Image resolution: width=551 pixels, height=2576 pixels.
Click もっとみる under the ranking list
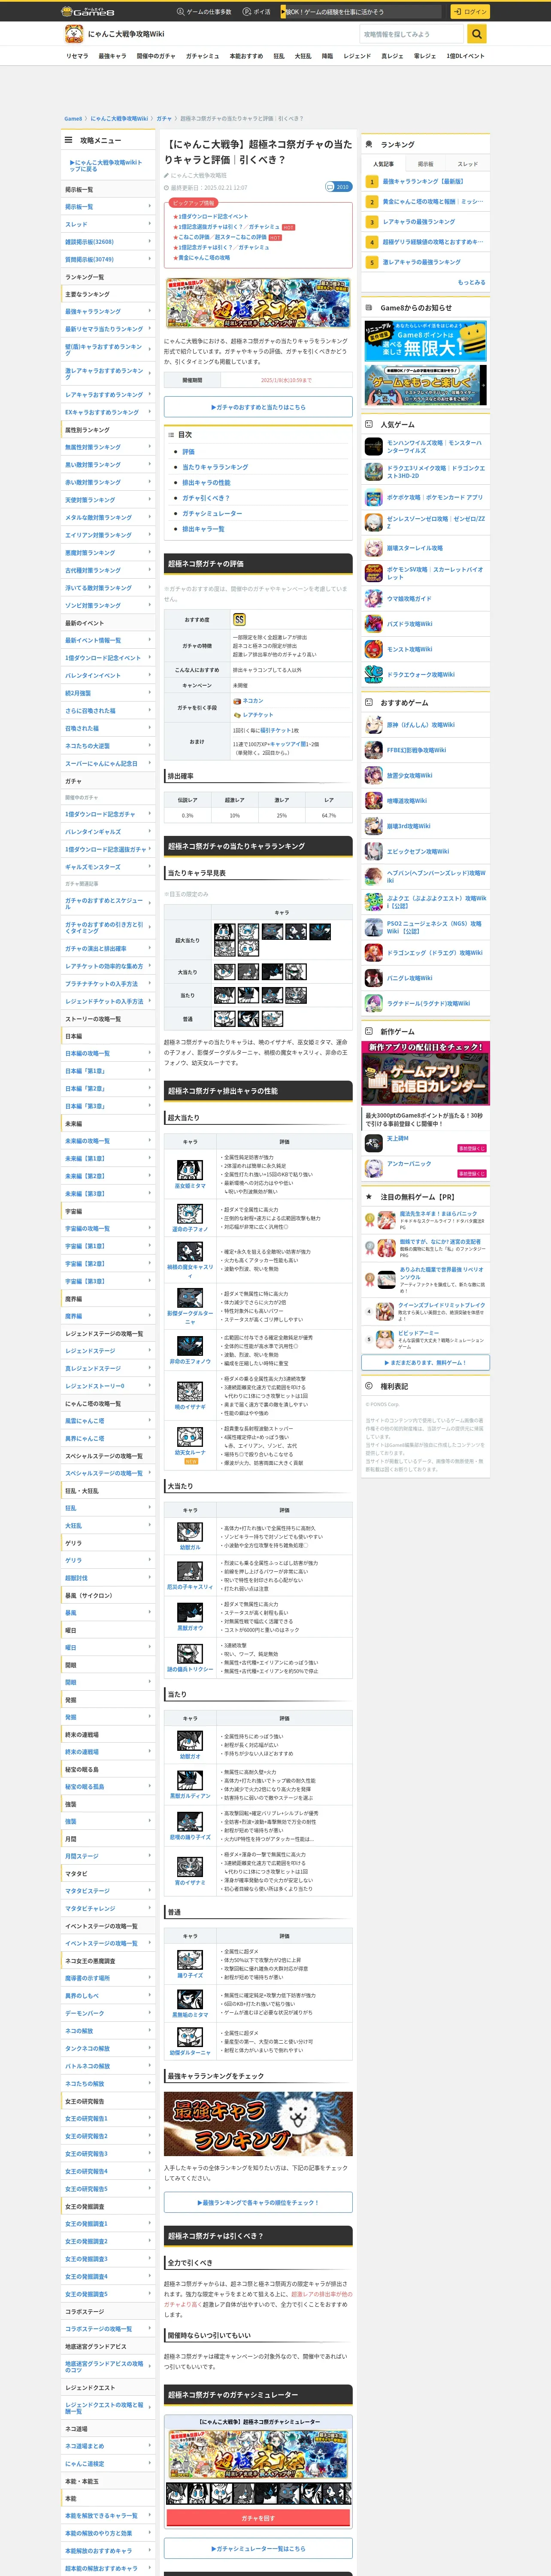tap(471, 282)
